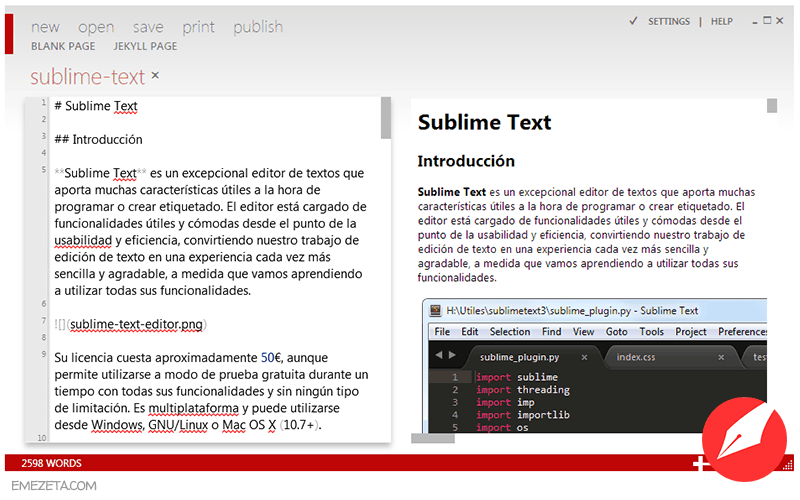Click the 'new' menu item
Screen dimensions: 800x500
tap(45, 27)
